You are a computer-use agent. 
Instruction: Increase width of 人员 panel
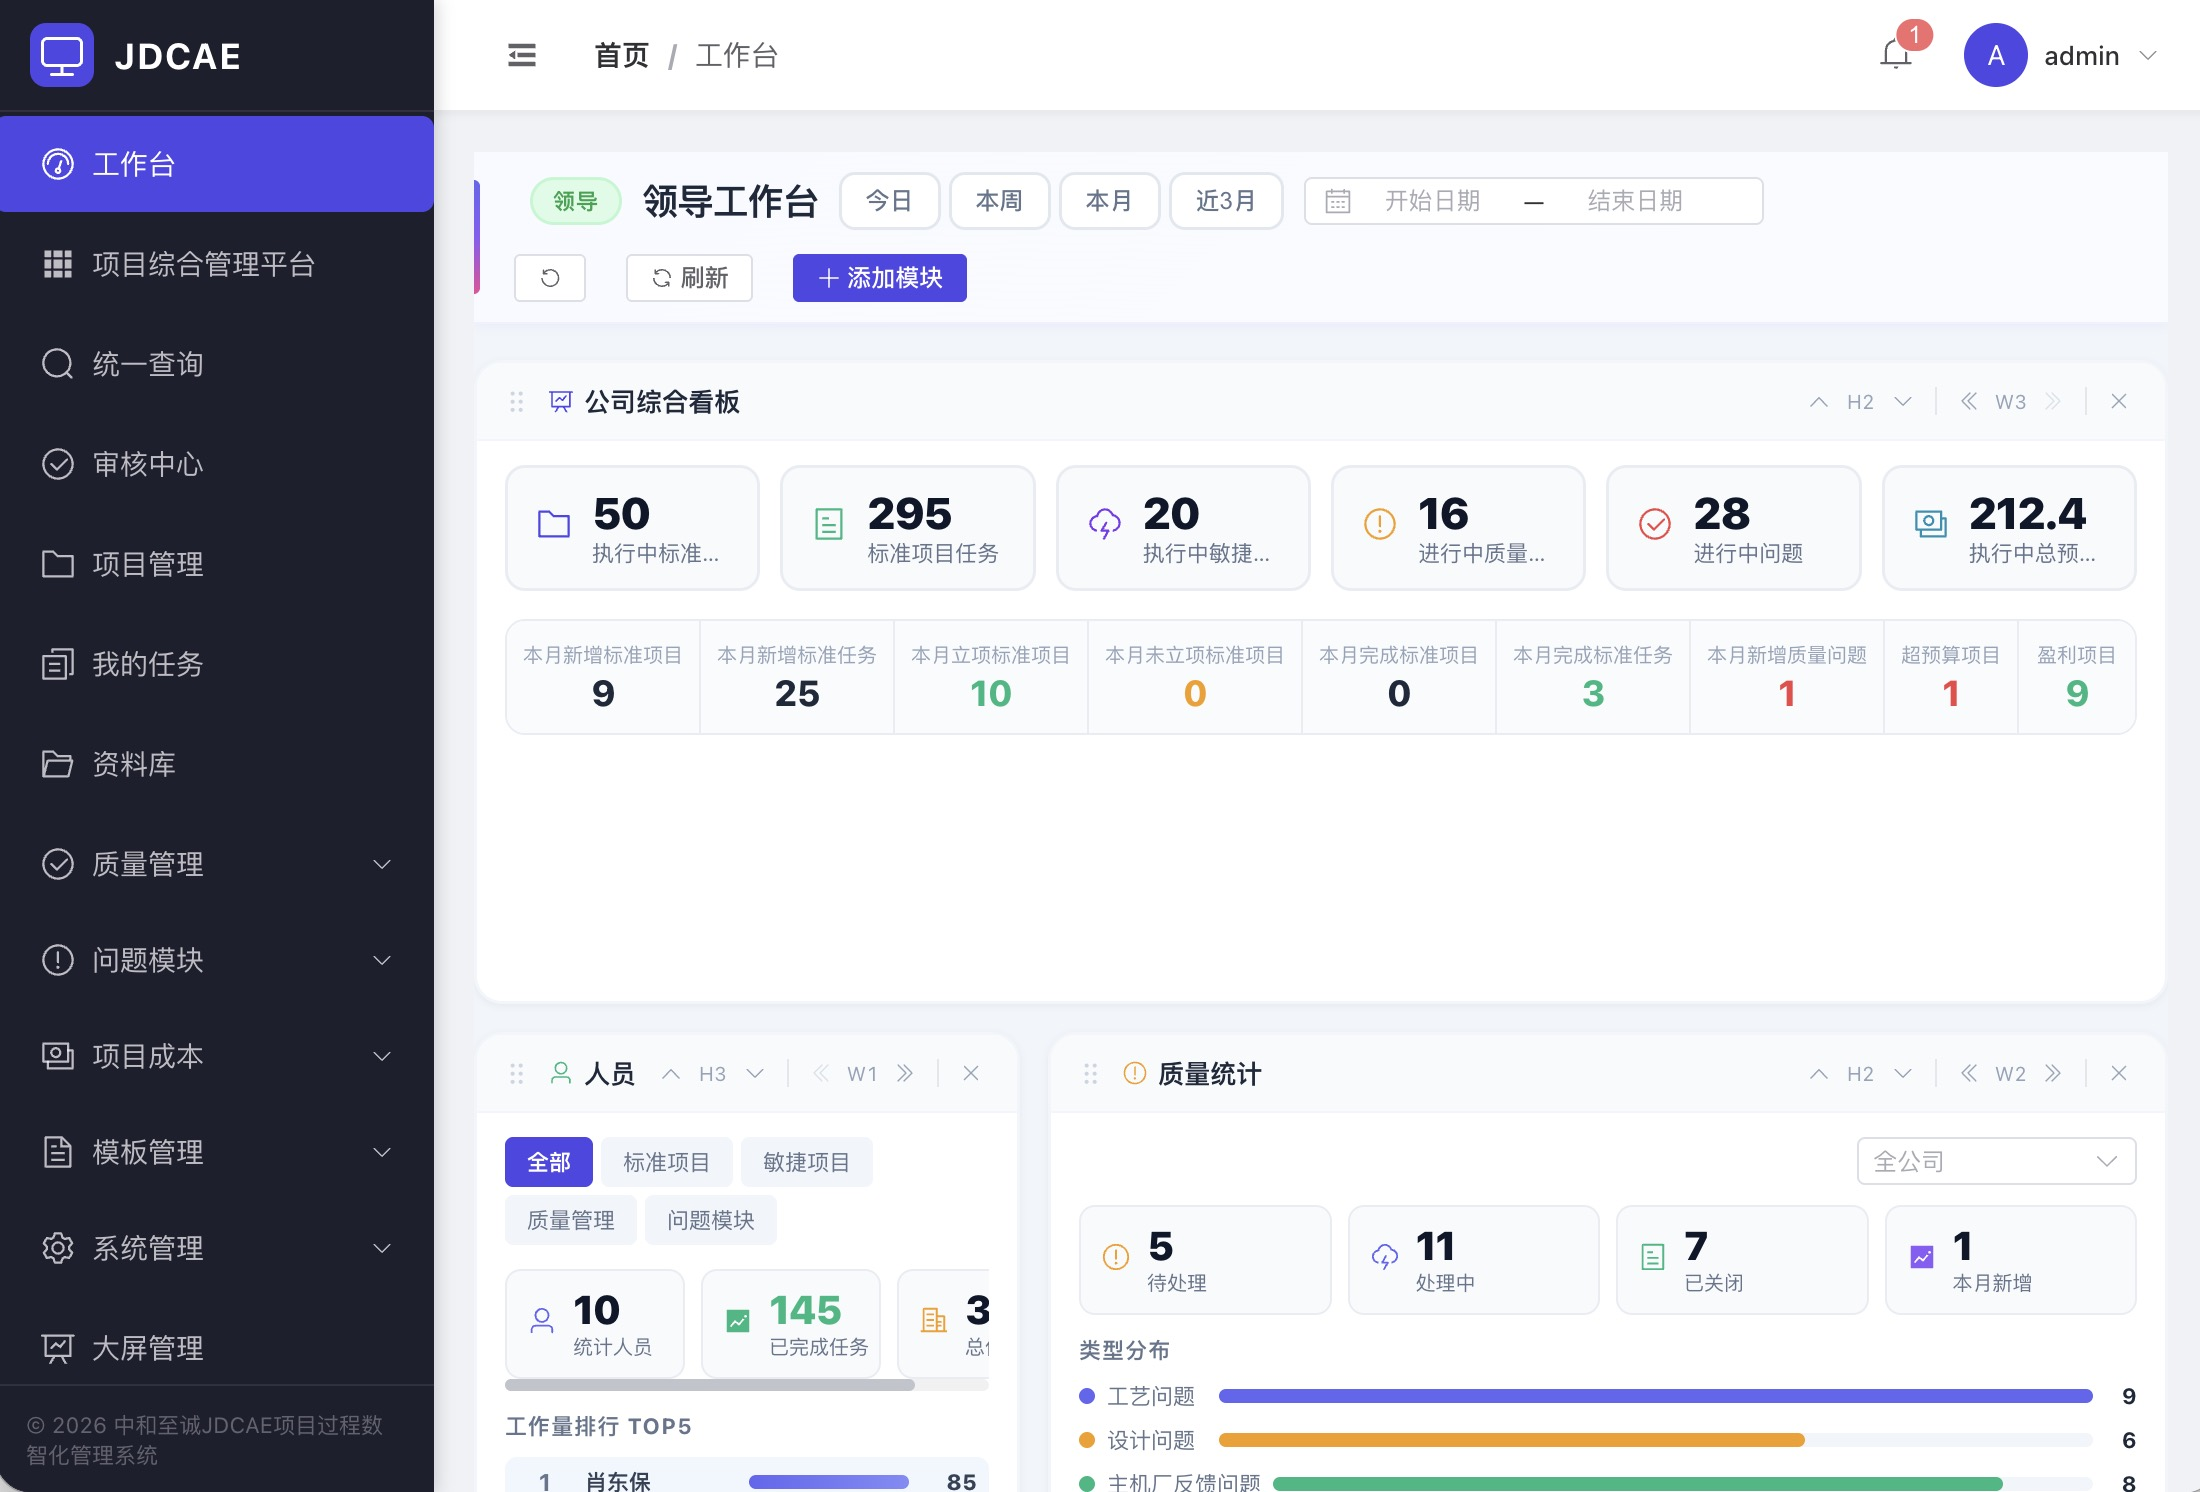point(905,1074)
